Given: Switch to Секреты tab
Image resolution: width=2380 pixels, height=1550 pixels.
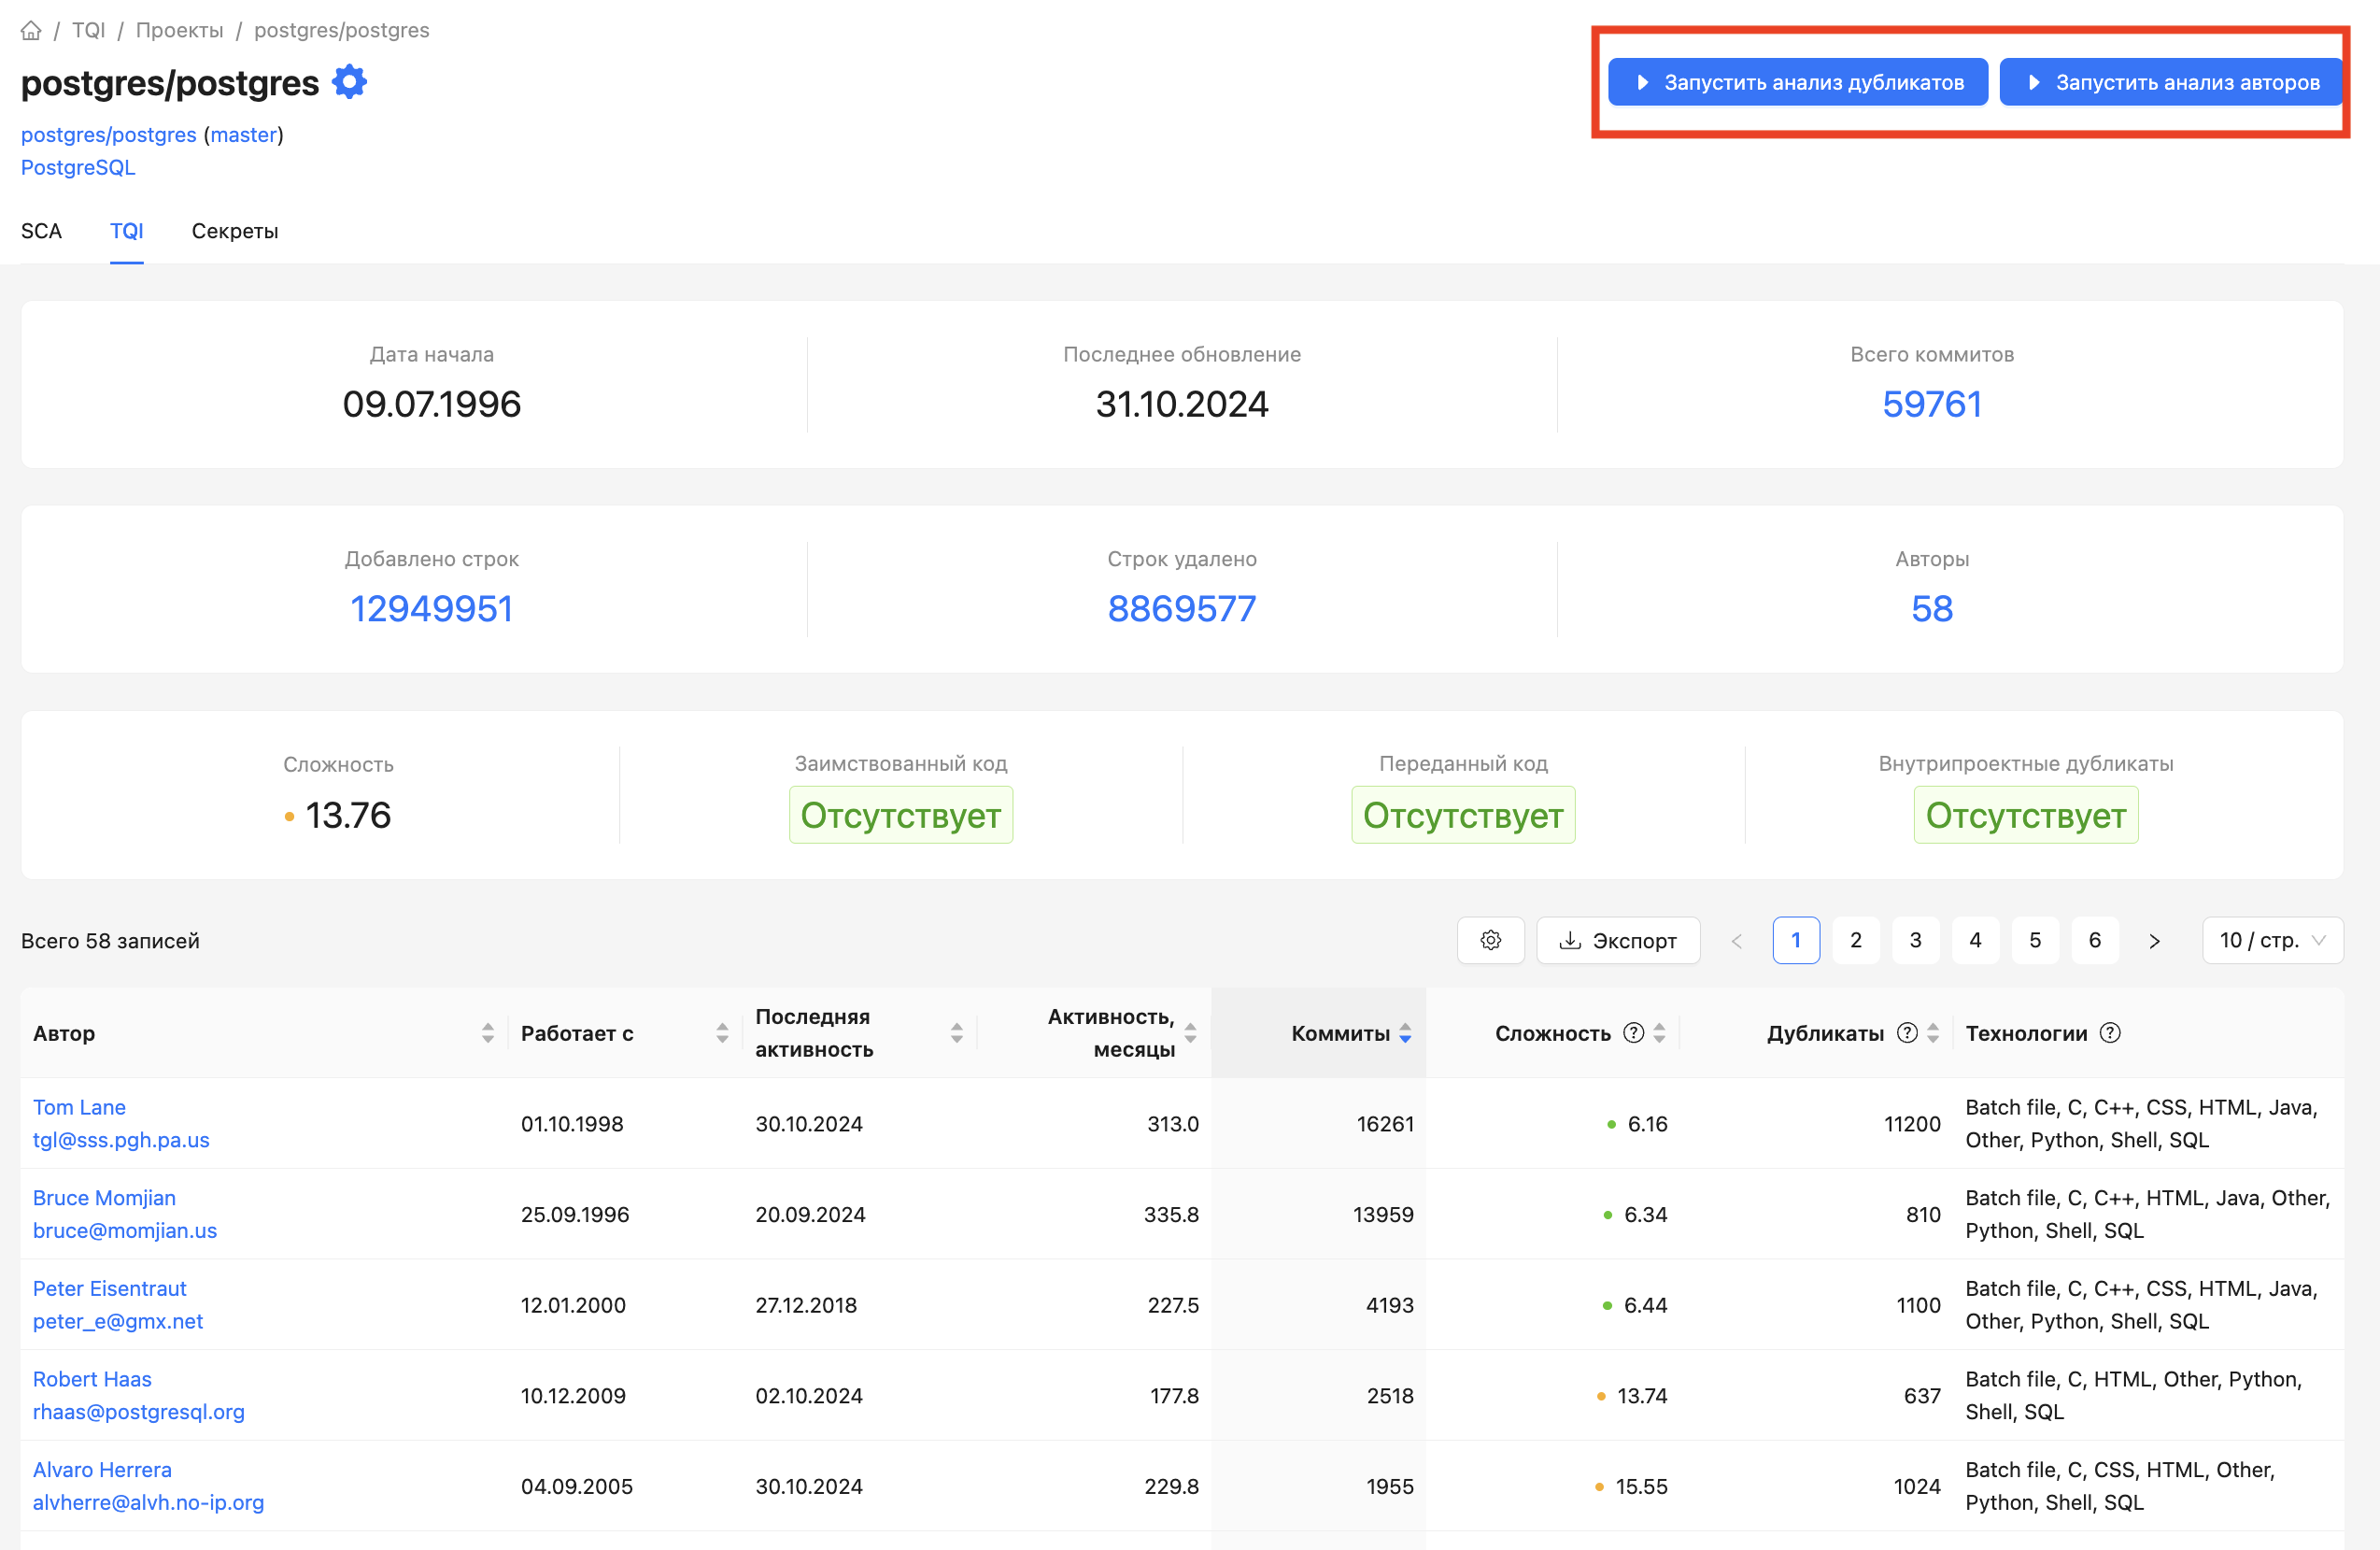Looking at the screenshot, I should pyautogui.click(x=235, y=231).
